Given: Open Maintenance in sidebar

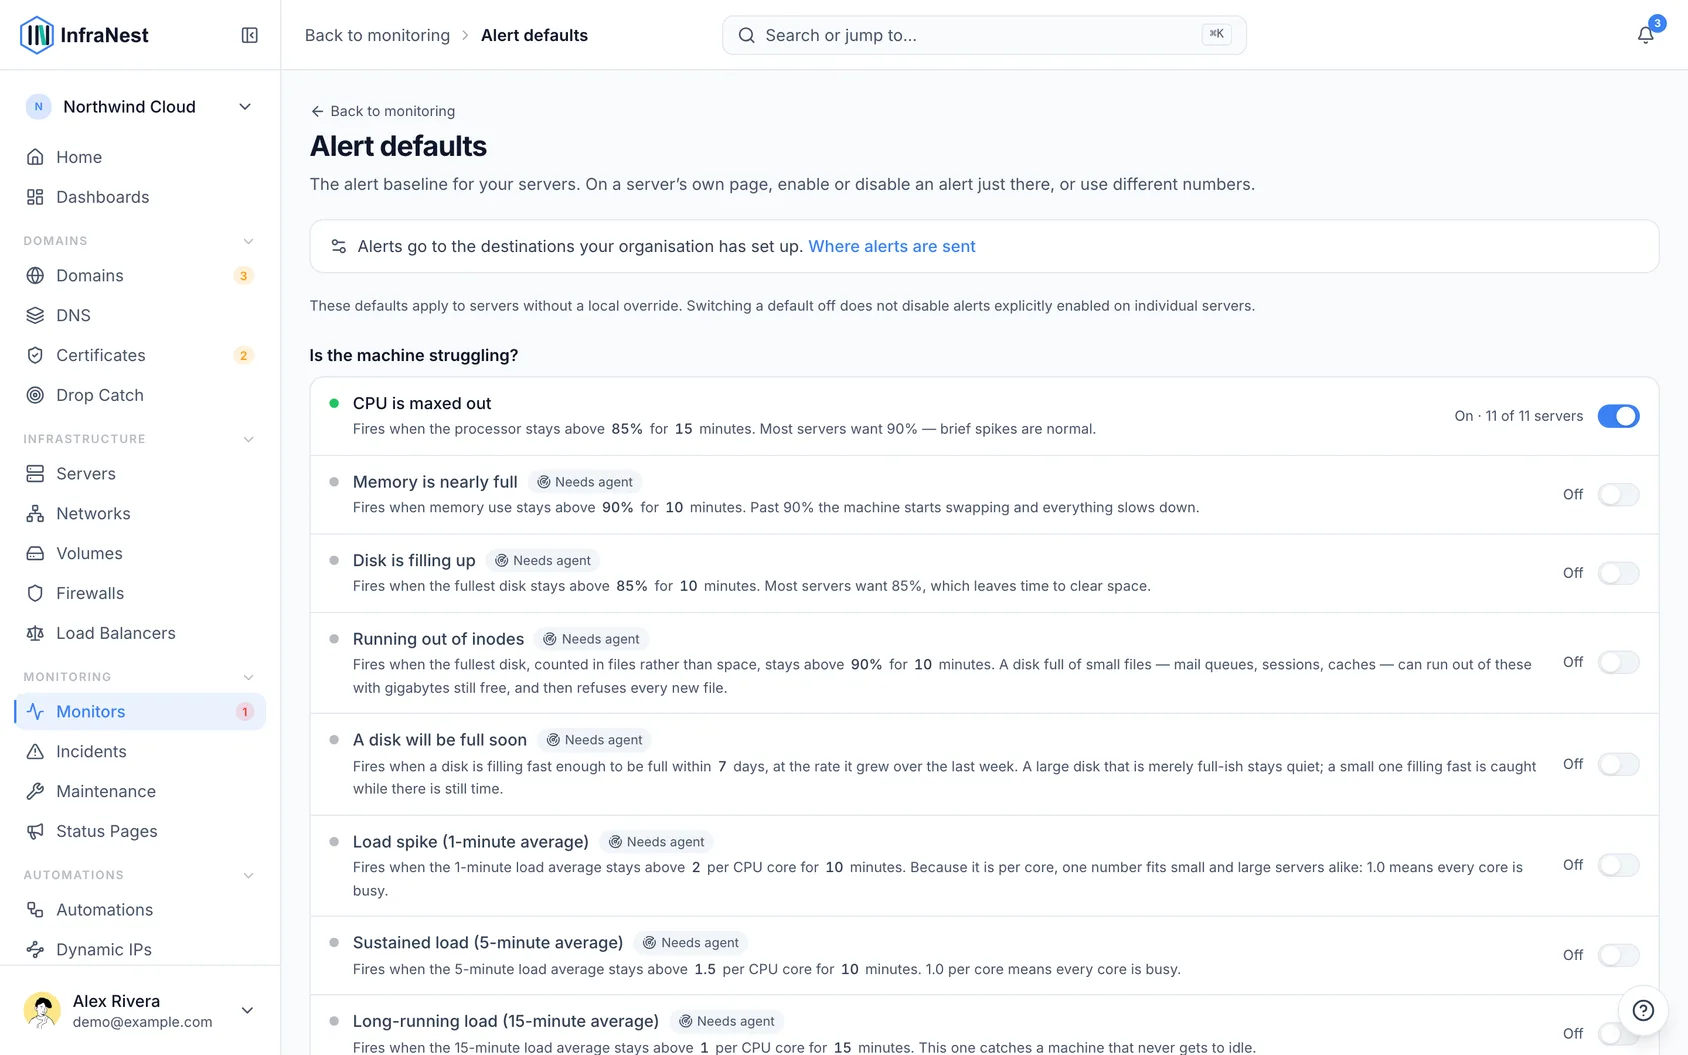Looking at the screenshot, I should (140, 791).
